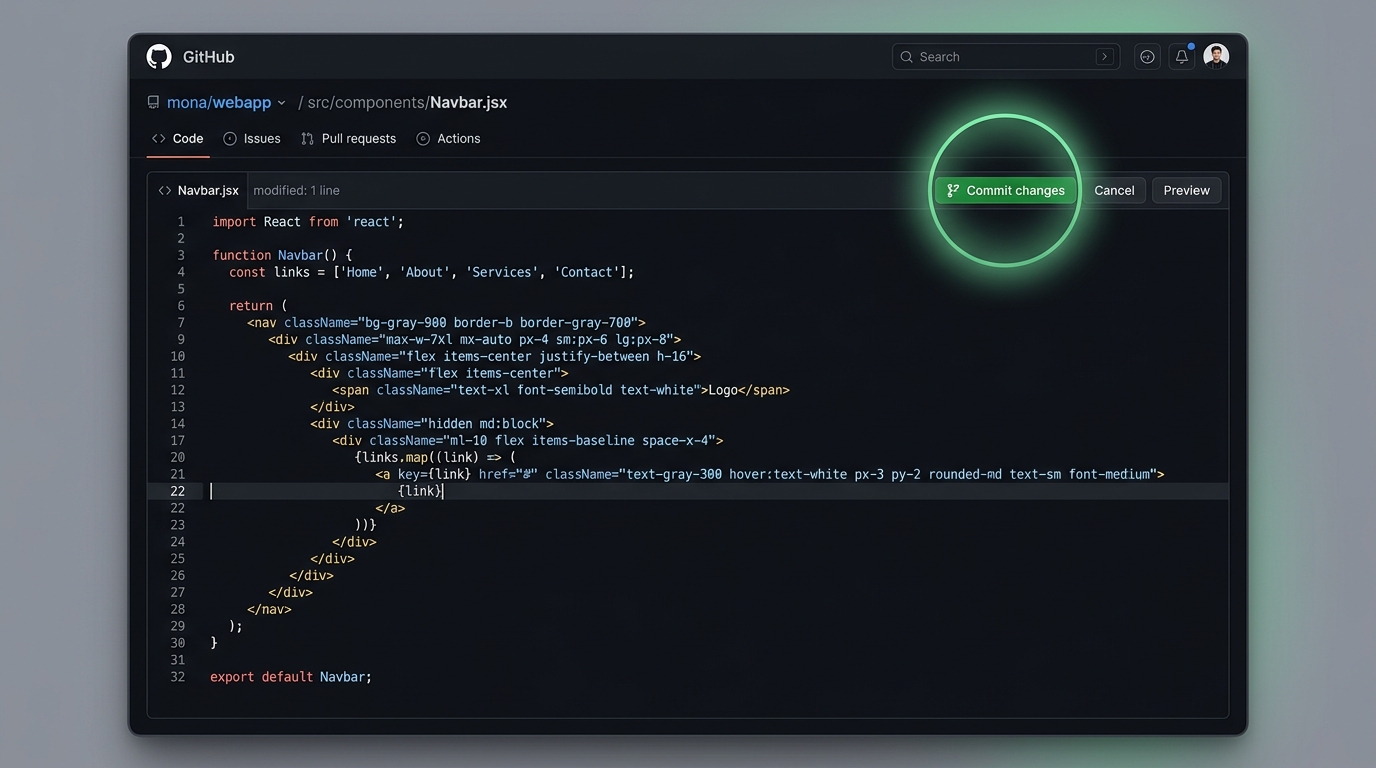Click the GitHub octocat logo
This screenshot has height=768, width=1376.
[159, 57]
